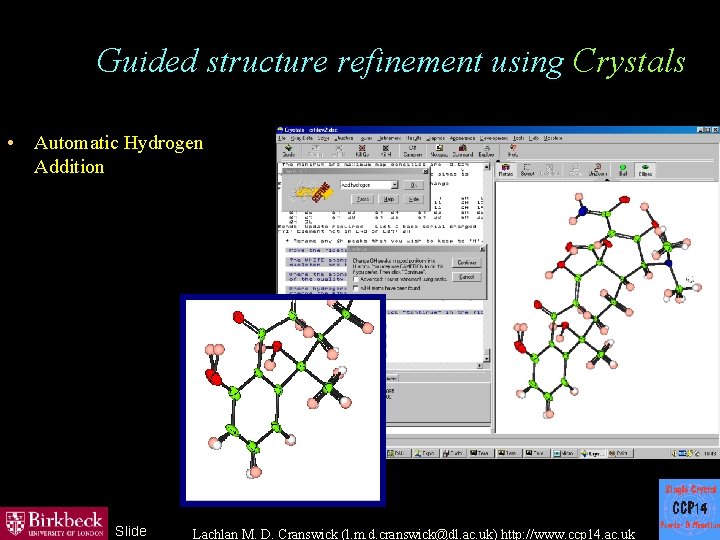Image resolution: width=720 pixels, height=540 pixels.
Task: Click the Command toolbar icon
Action: coord(462,150)
